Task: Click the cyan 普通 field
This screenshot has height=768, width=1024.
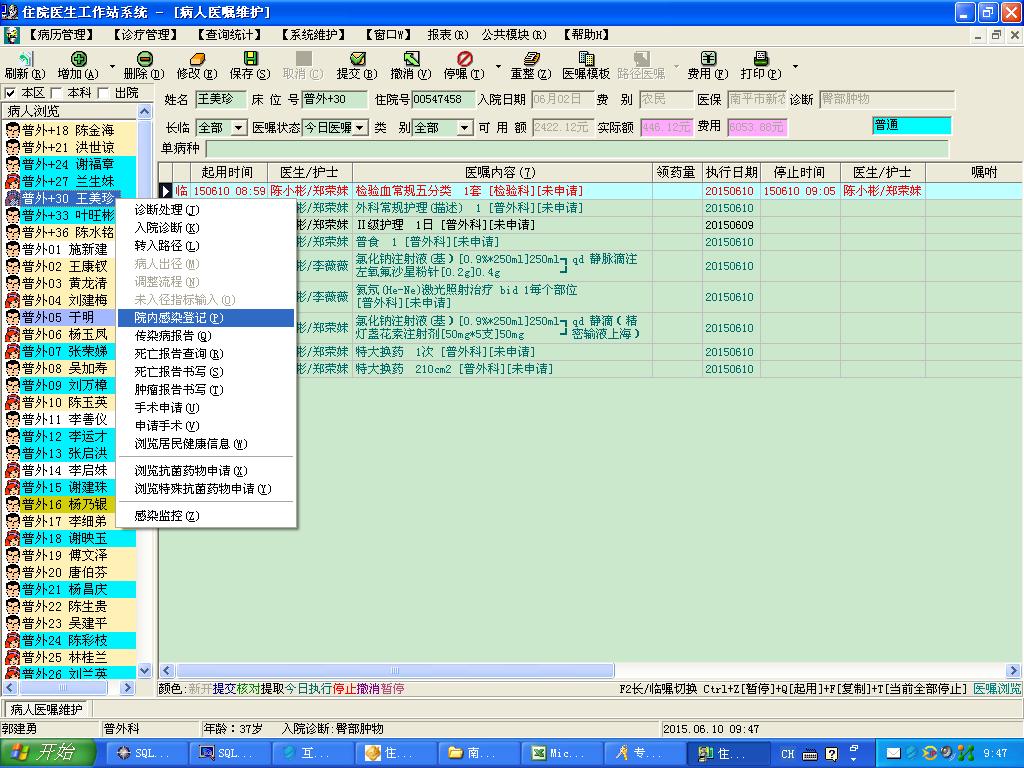Action: click(911, 125)
